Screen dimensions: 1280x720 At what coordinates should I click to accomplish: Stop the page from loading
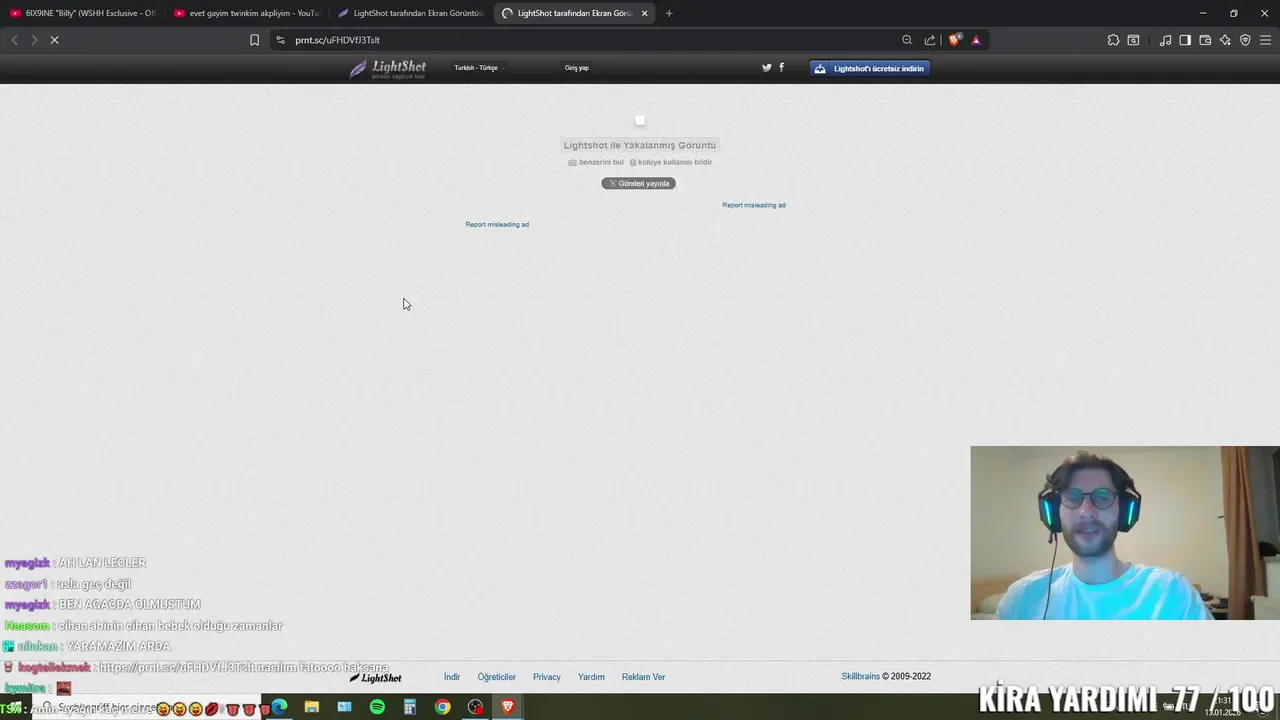pyautogui.click(x=54, y=40)
